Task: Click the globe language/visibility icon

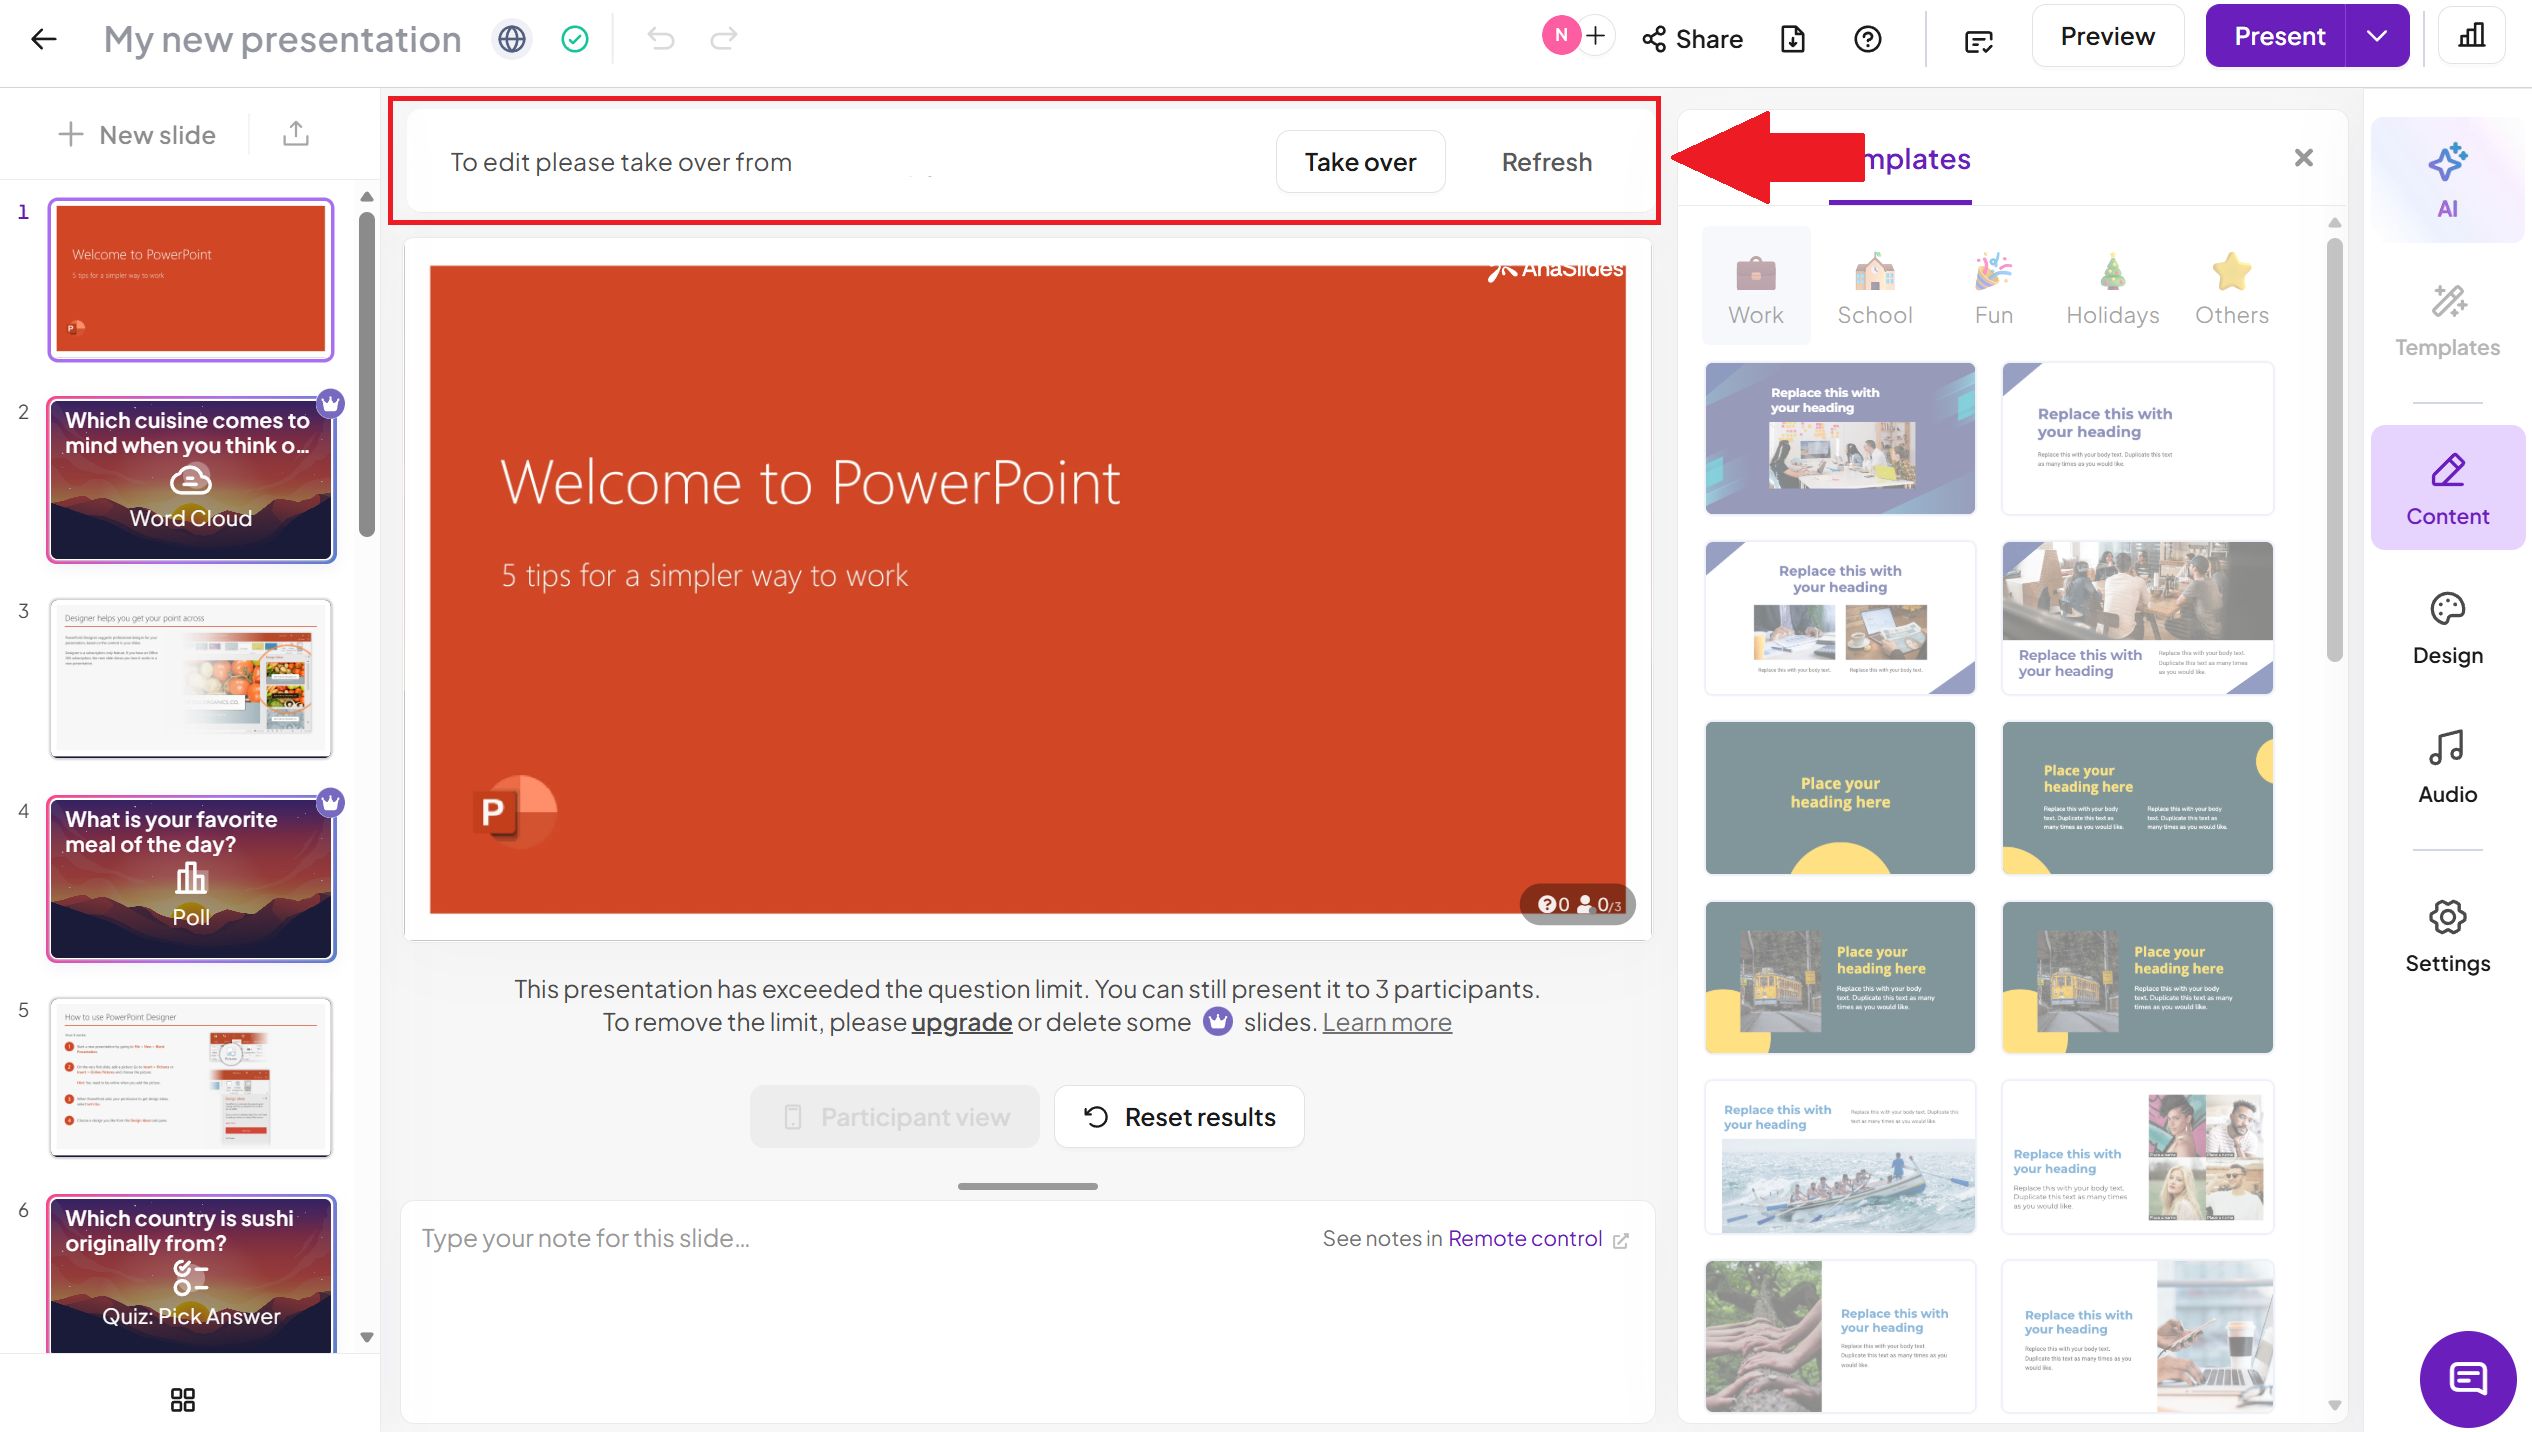Action: (x=512, y=39)
